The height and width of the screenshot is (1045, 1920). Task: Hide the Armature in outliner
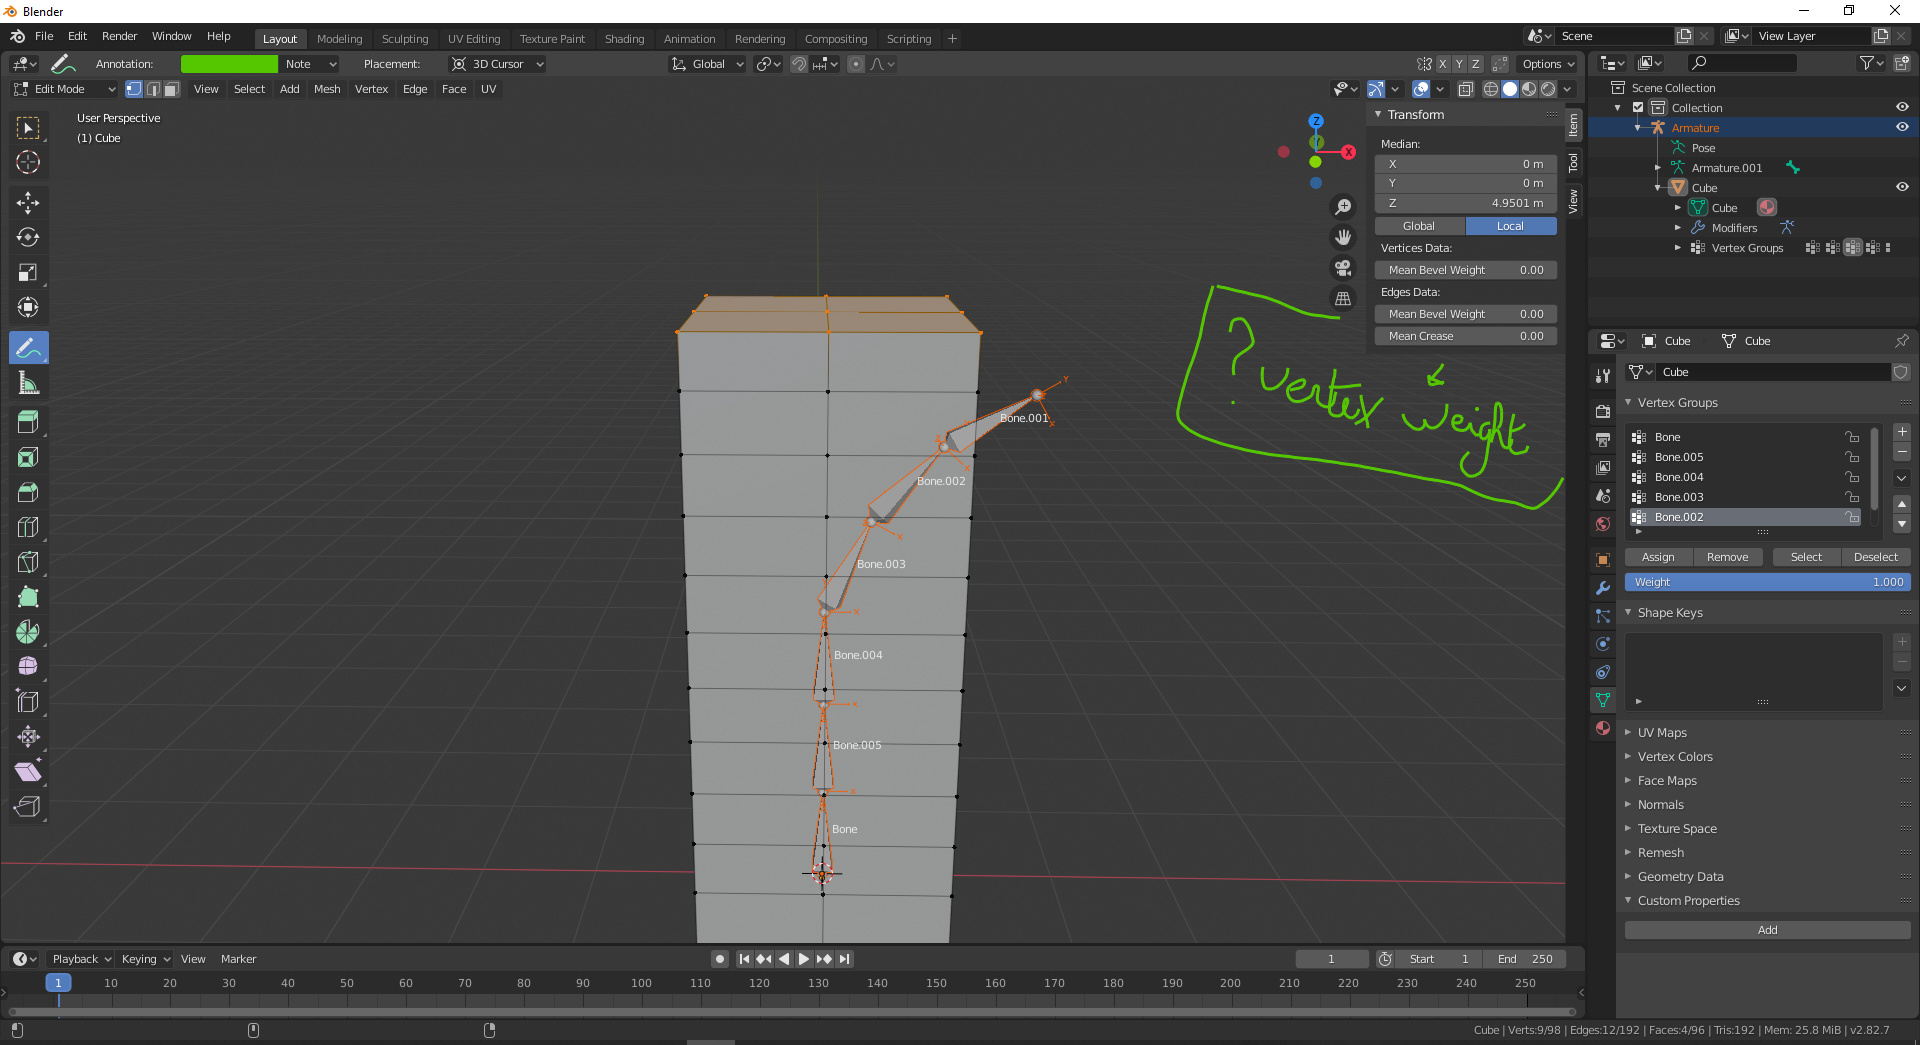click(x=1902, y=127)
